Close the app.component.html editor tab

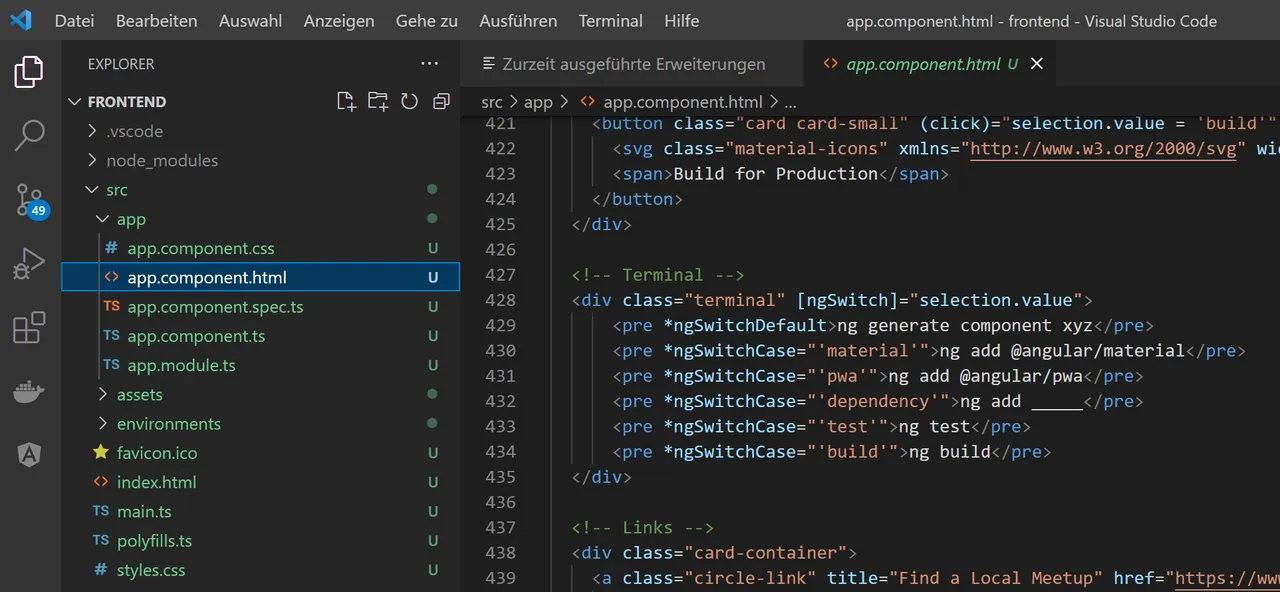[1037, 63]
